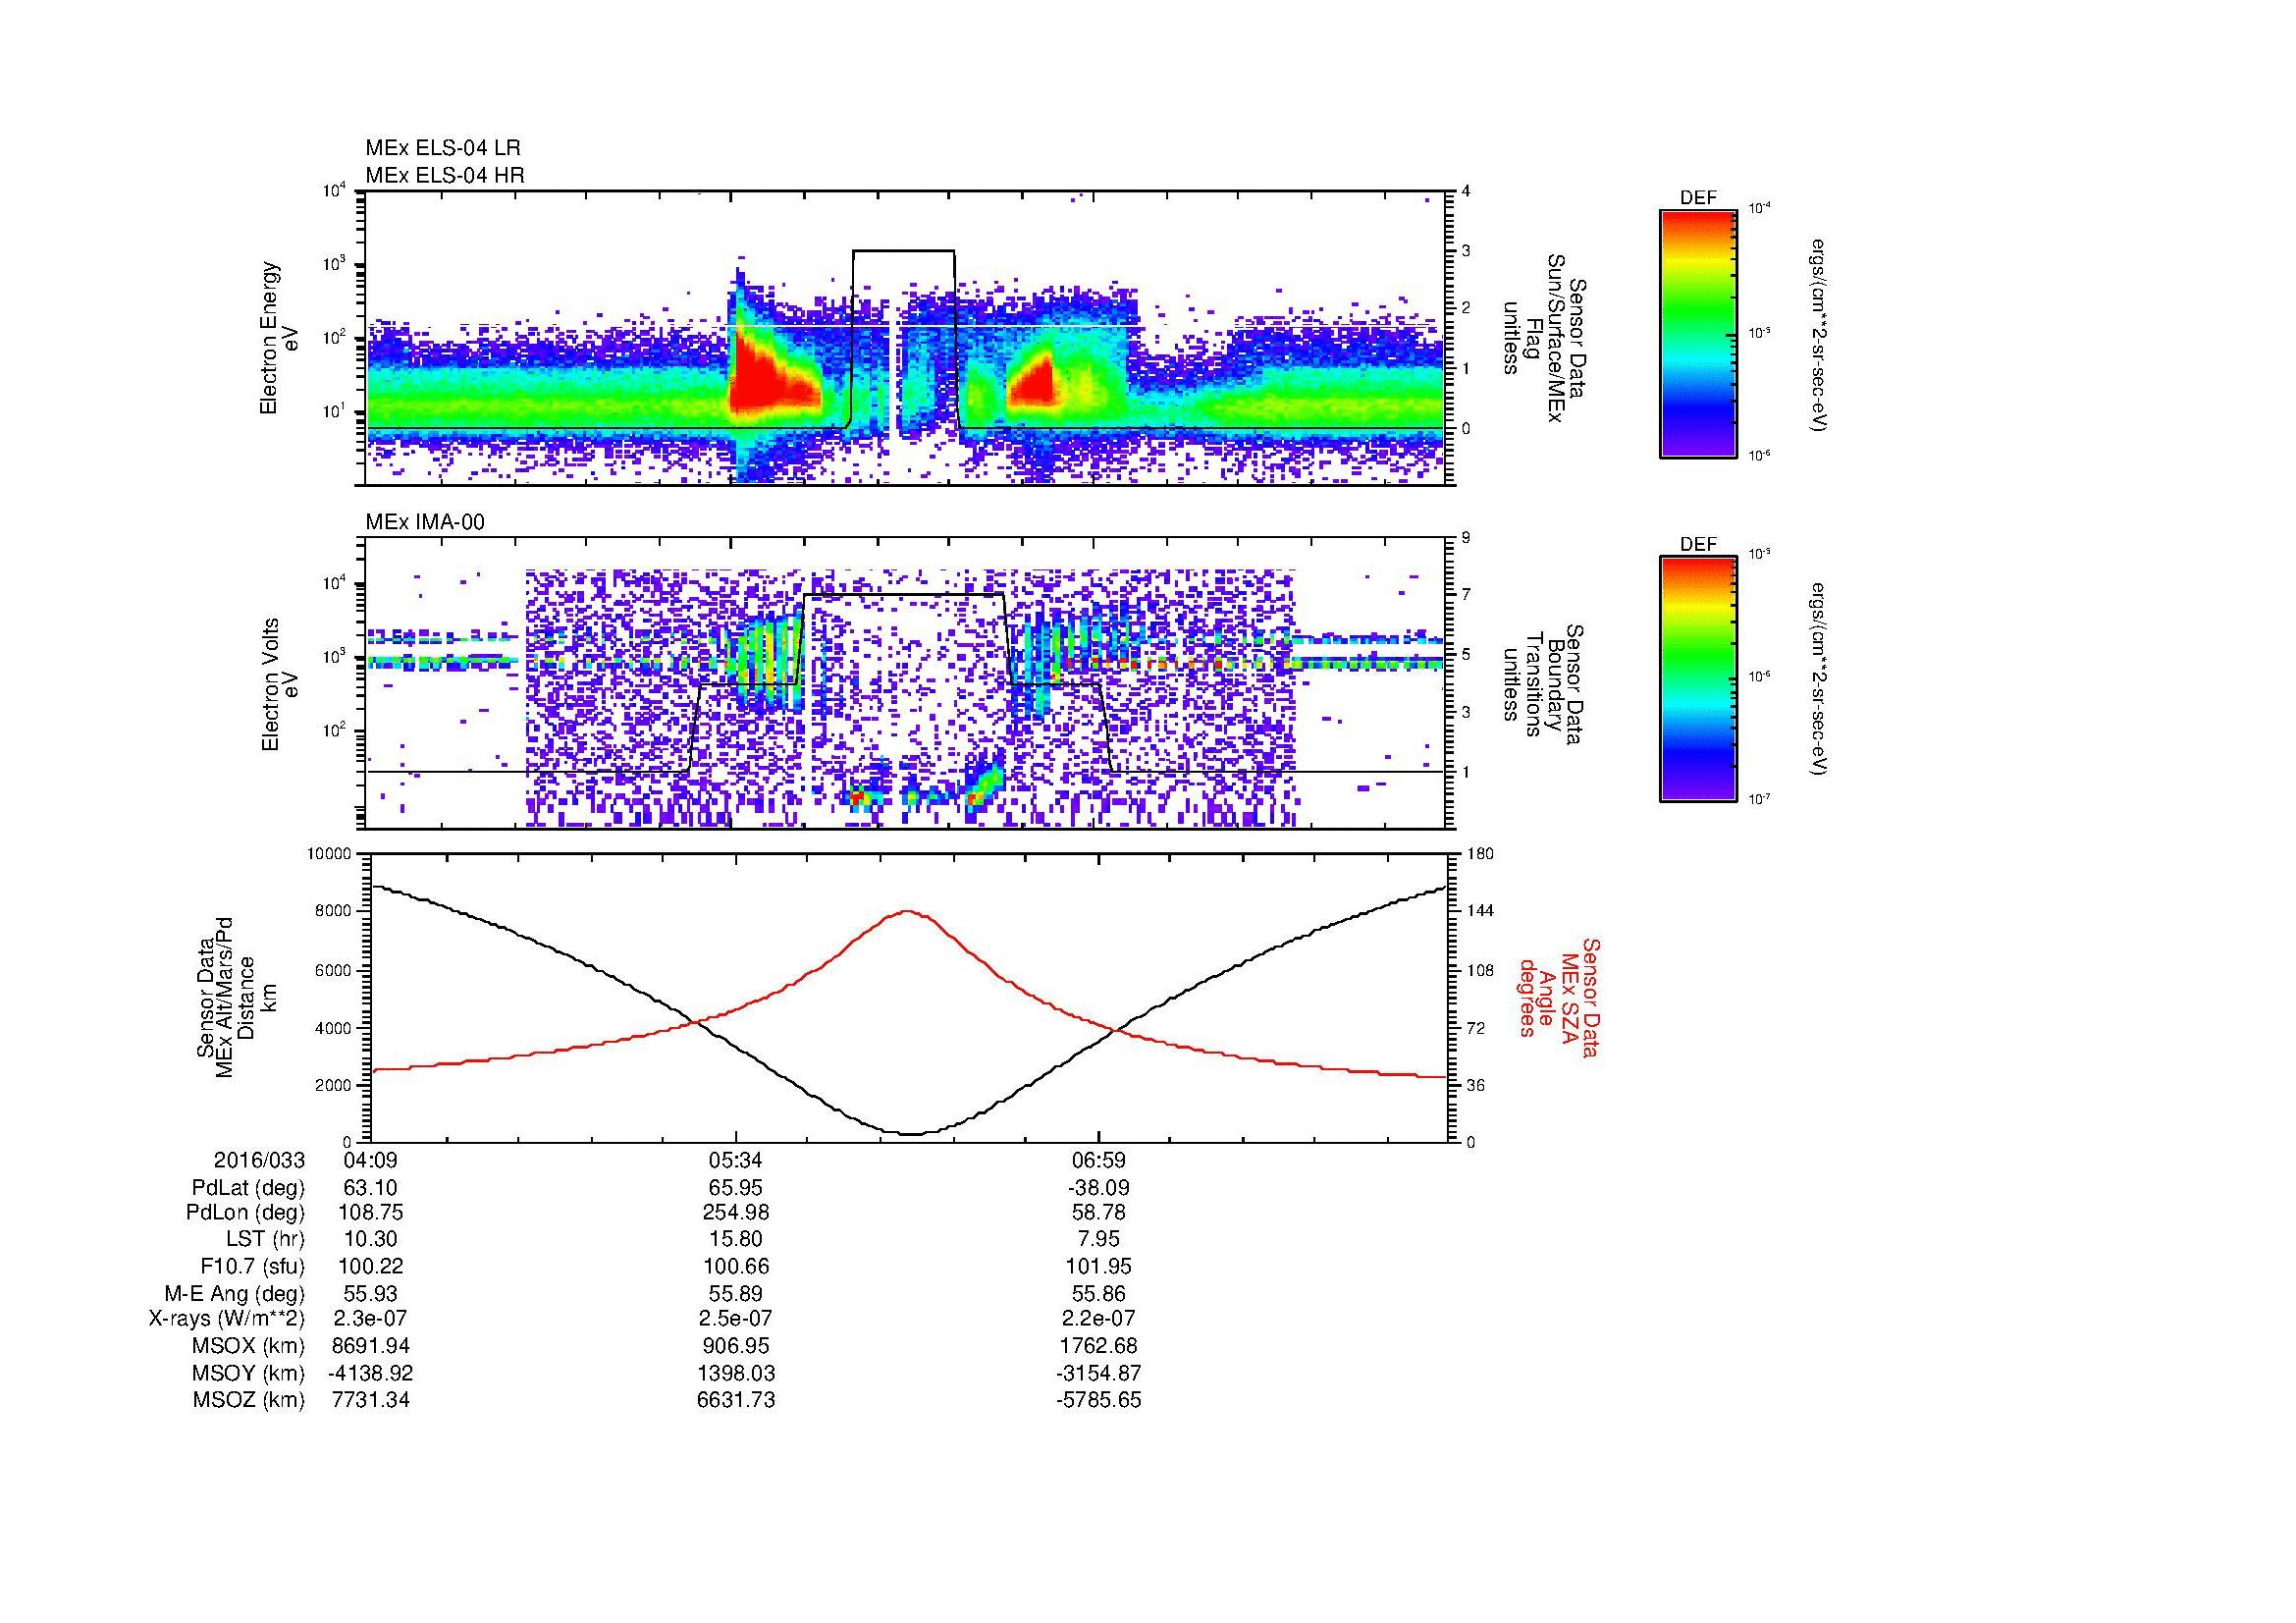Click the MSOX value "1762.68"
Image resolution: width=2296 pixels, height=1623 pixels.
1099,1346
